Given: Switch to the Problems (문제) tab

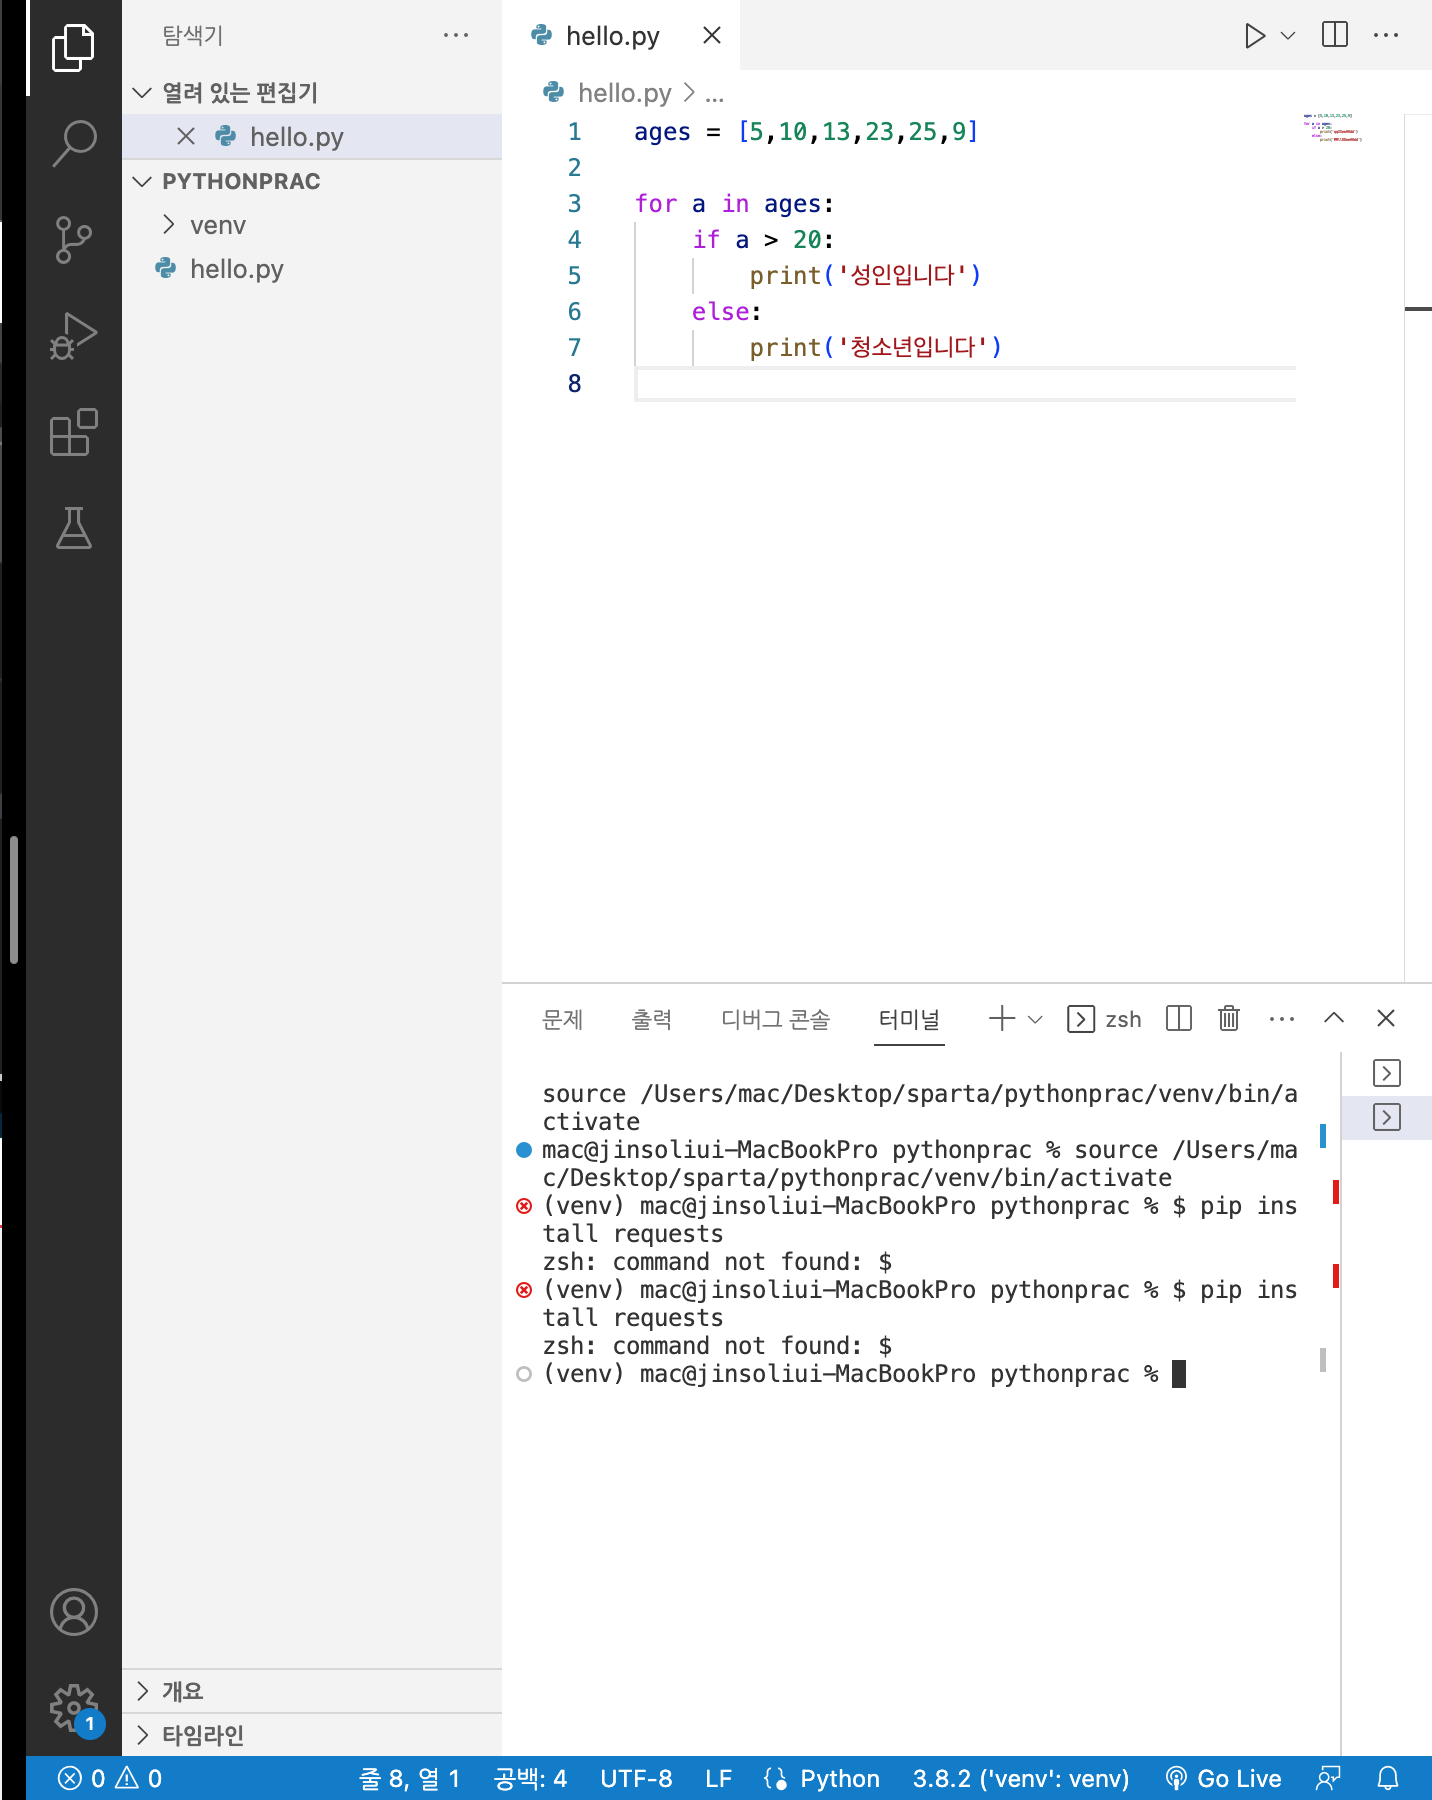Looking at the screenshot, I should click(x=562, y=1019).
